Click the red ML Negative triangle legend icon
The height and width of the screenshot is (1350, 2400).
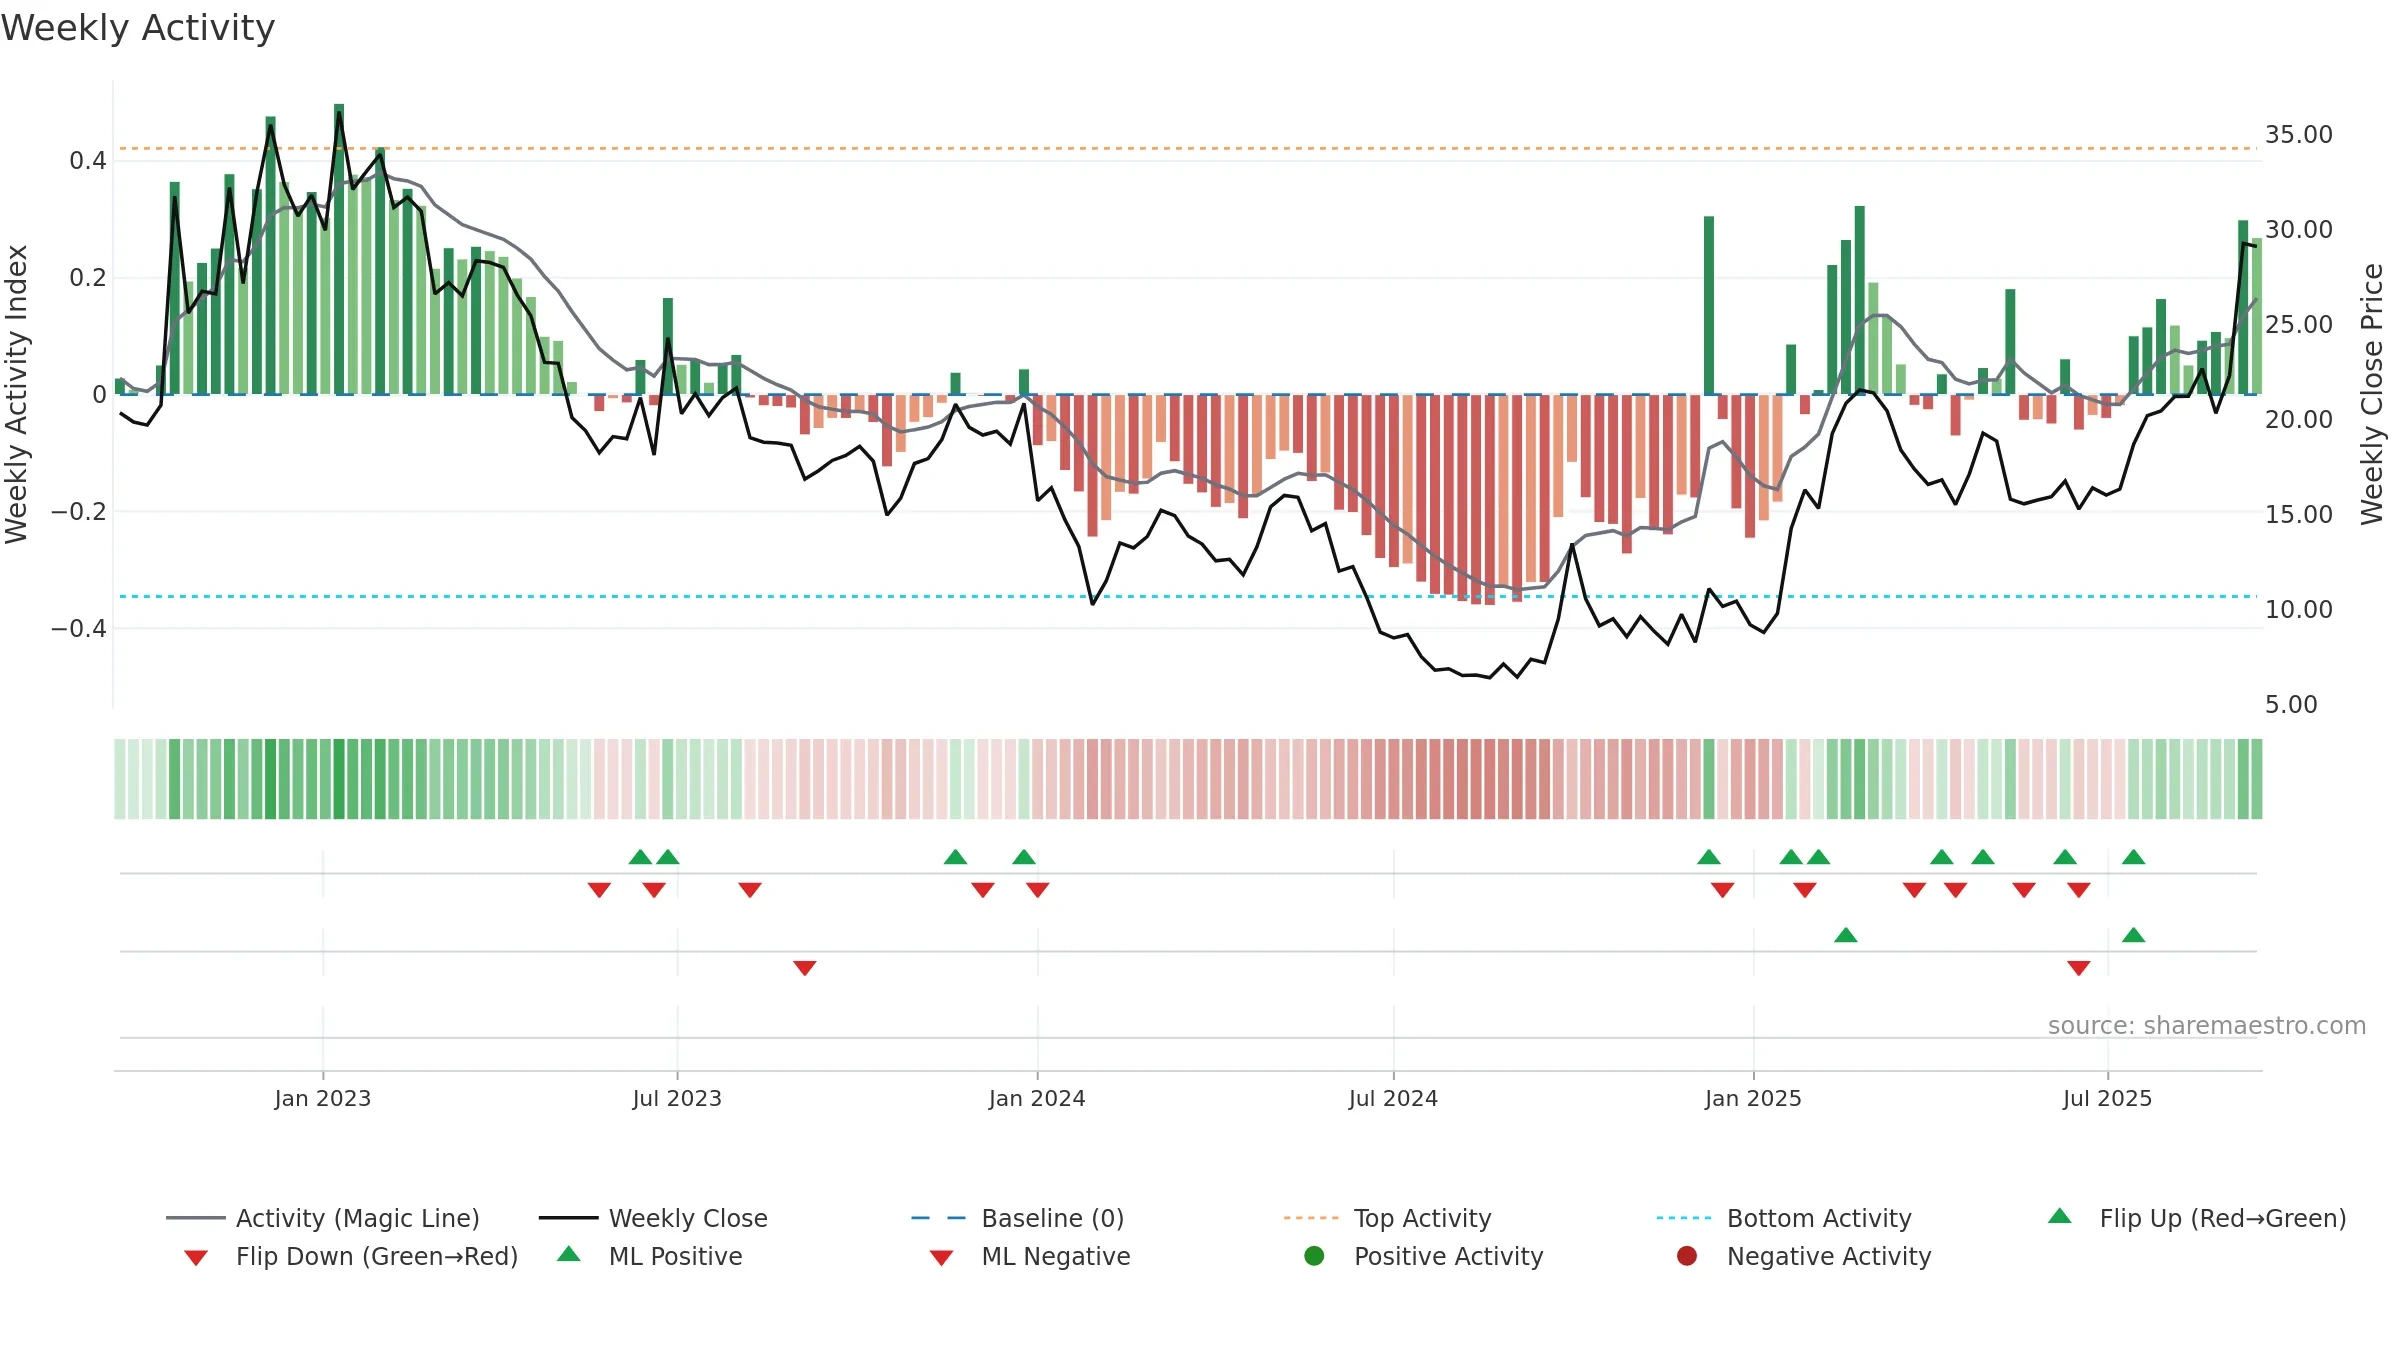(941, 1258)
